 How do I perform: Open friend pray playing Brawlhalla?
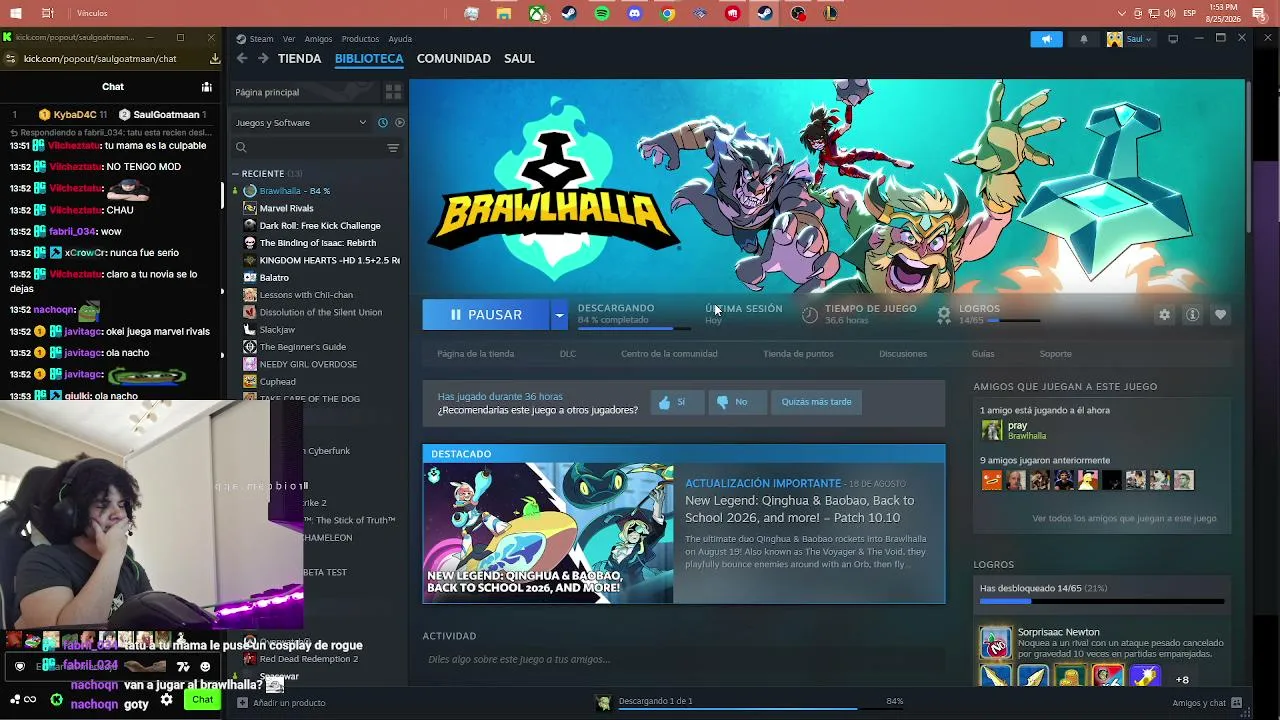pyautogui.click(x=1016, y=430)
